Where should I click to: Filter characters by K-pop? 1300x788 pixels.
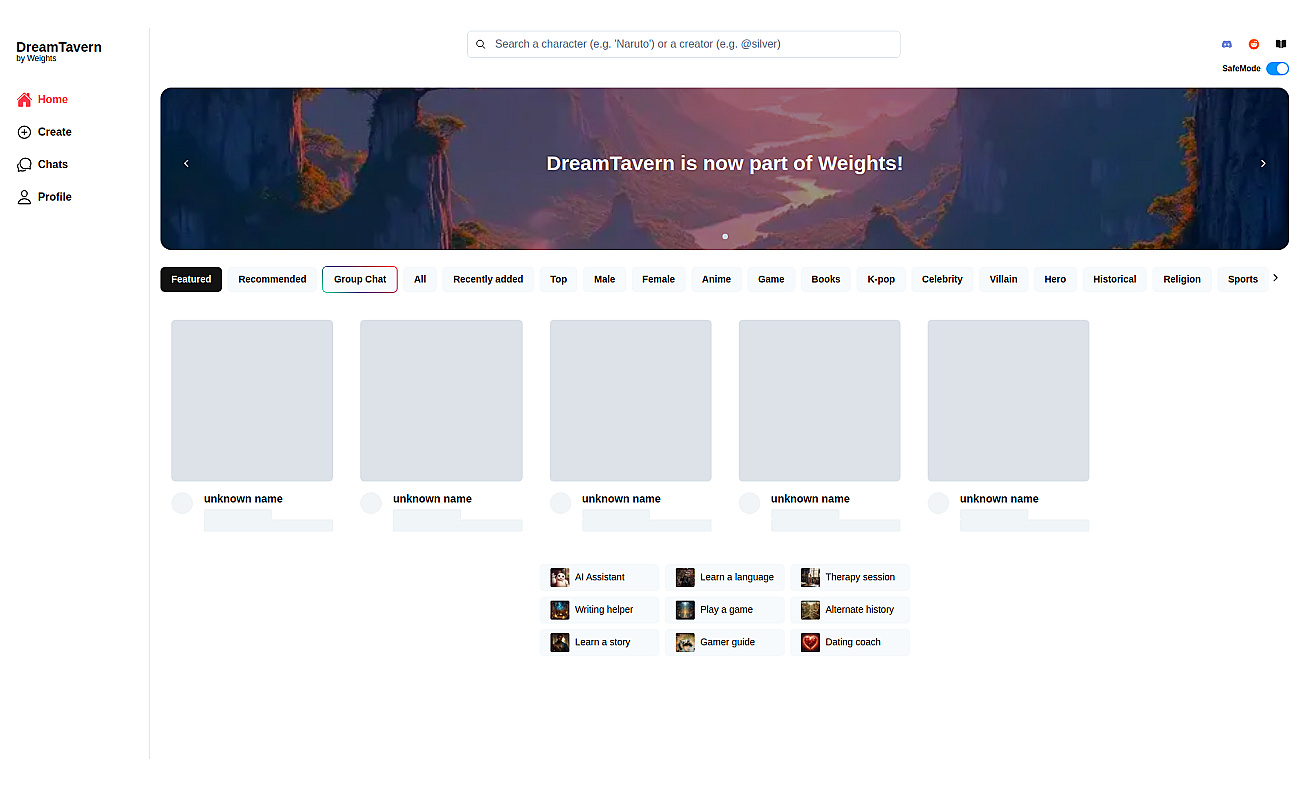pos(881,280)
